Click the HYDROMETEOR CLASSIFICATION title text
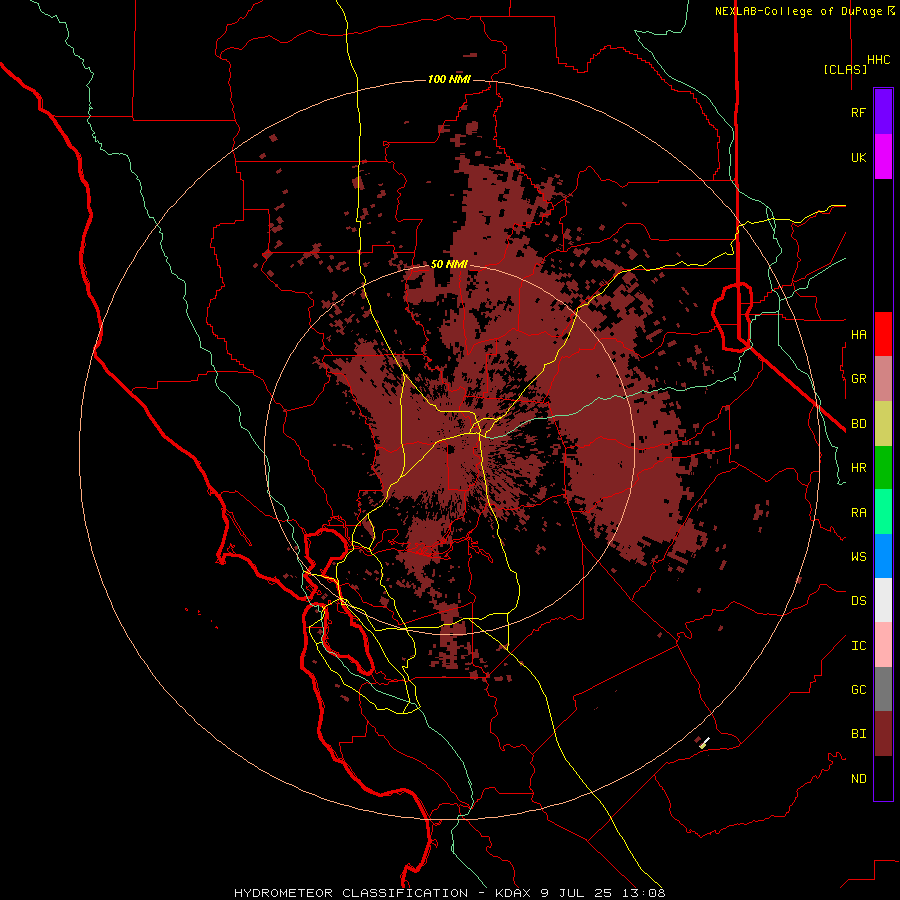The image size is (900, 900). point(351,893)
